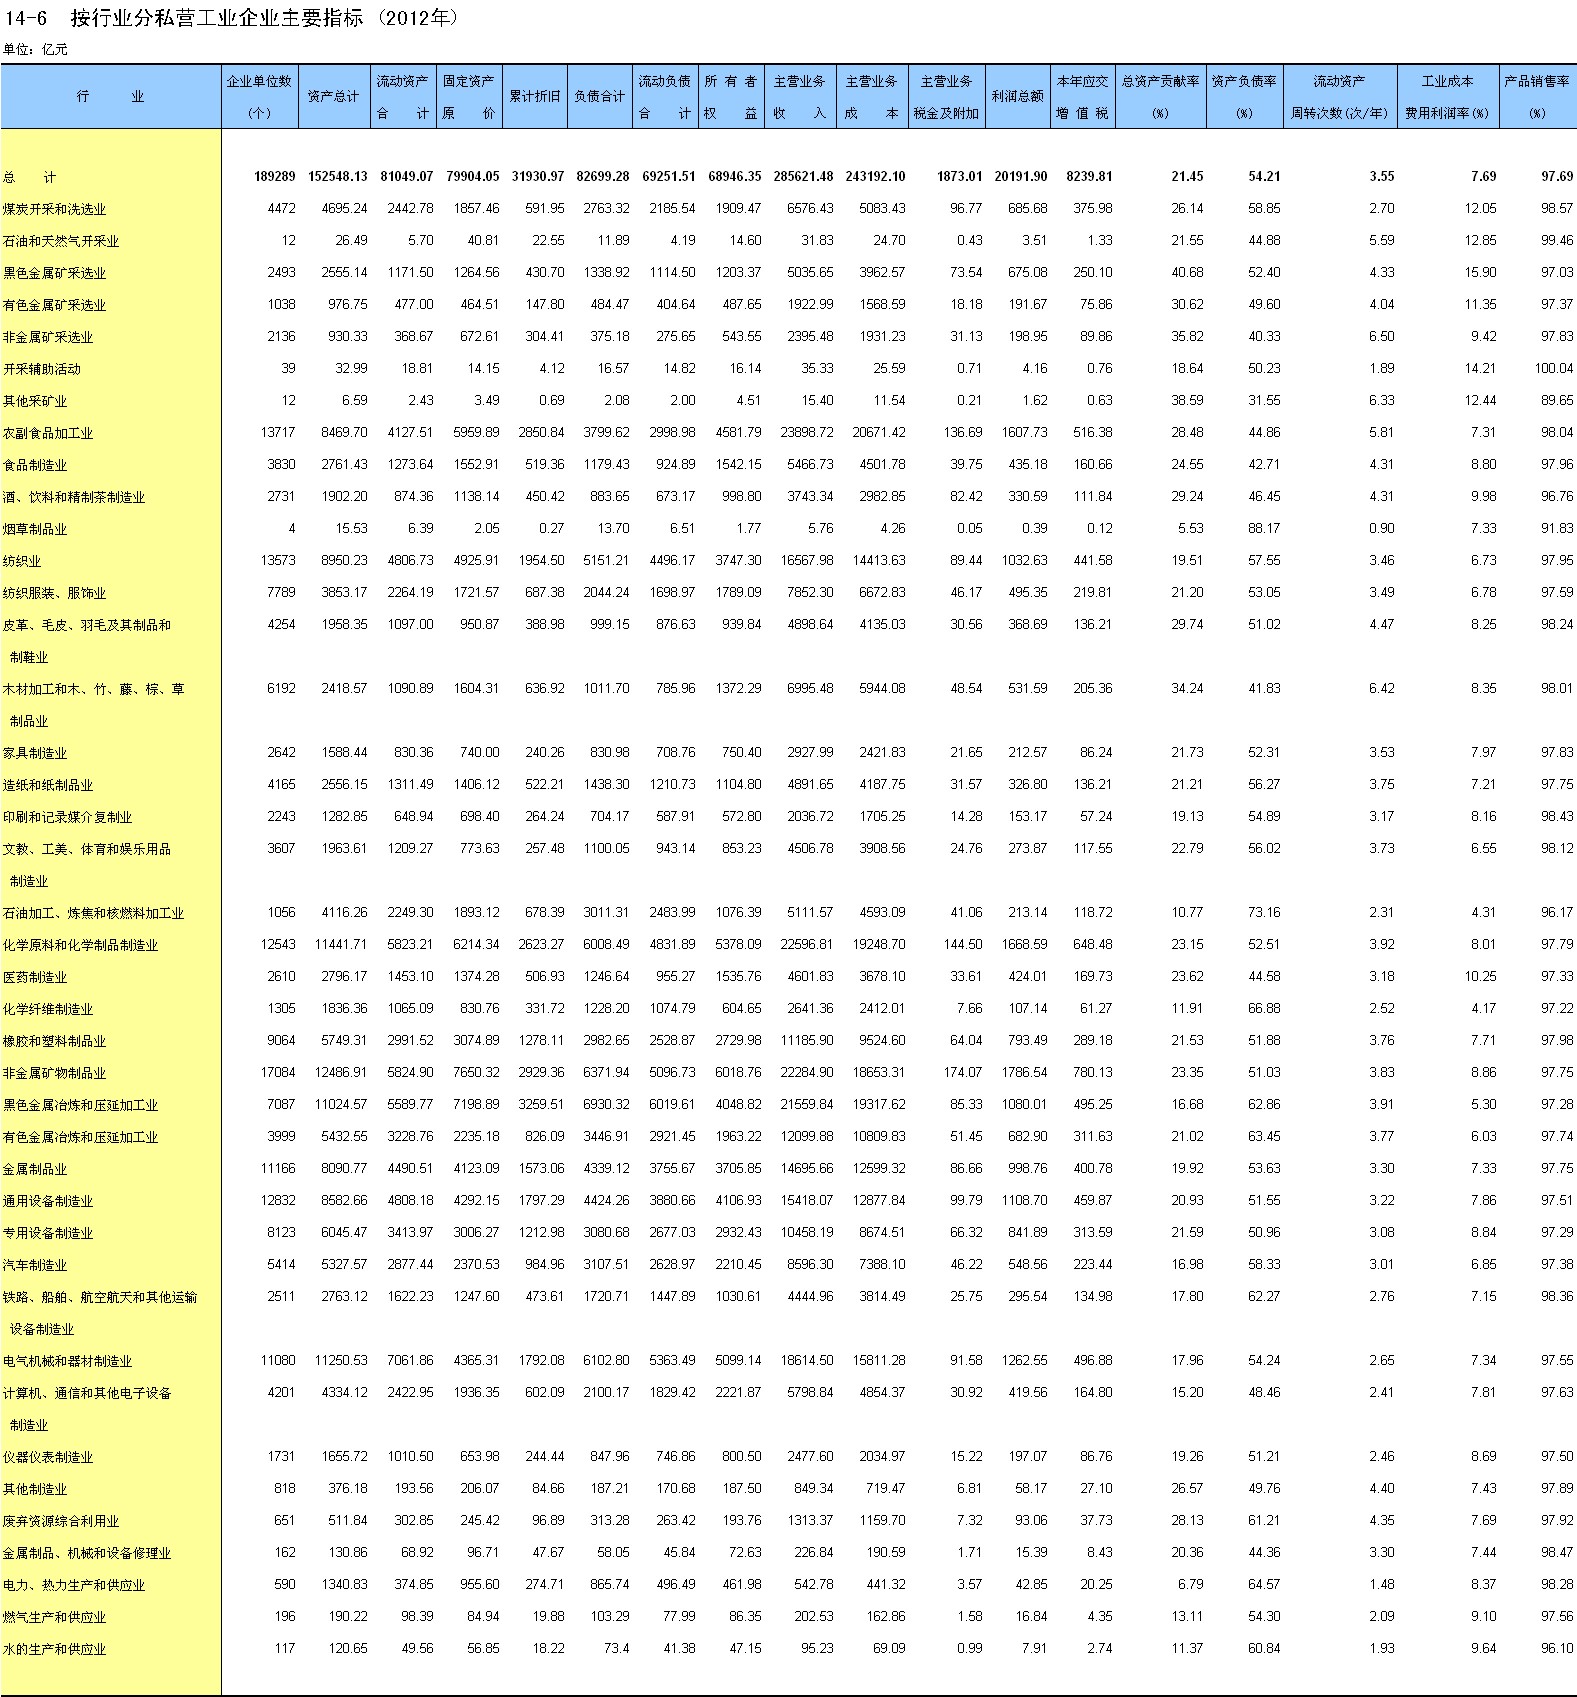1577x1697 pixels.
Task: Select the 电力、热力生产和供应业 row label
Action: (x=74, y=1585)
